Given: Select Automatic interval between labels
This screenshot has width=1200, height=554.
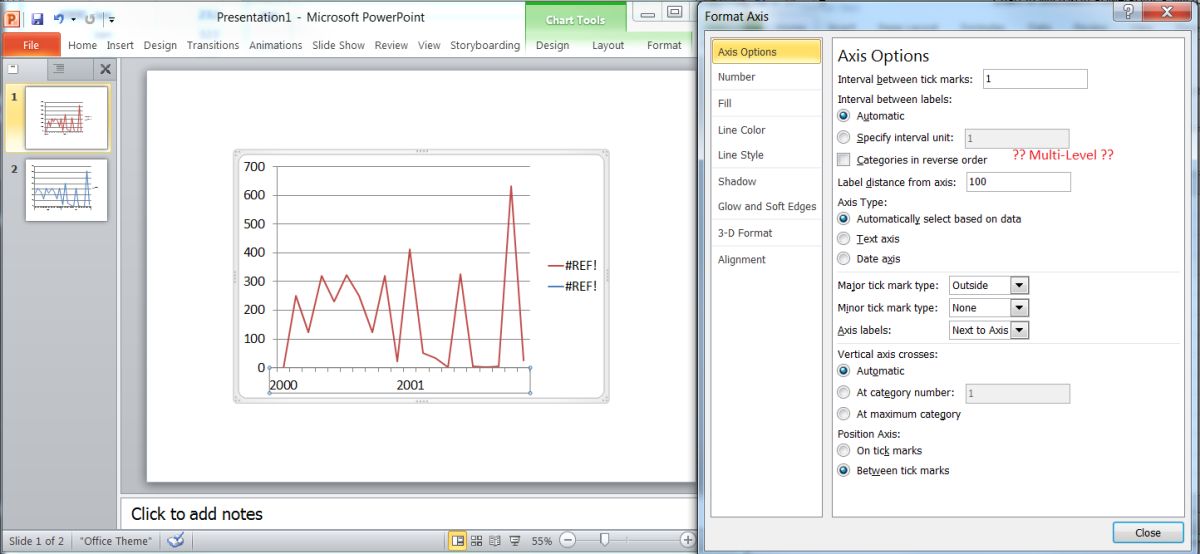Looking at the screenshot, I should pos(844,116).
